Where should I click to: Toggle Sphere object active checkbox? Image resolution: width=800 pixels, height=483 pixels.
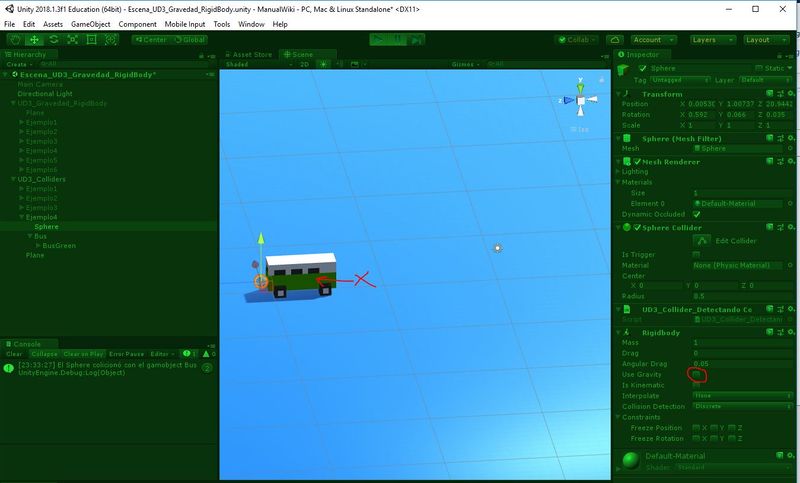pos(642,68)
